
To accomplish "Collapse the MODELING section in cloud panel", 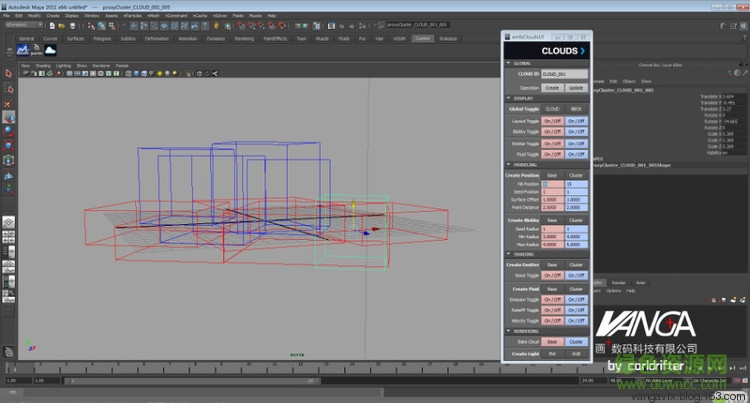I will click(x=508, y=165).
